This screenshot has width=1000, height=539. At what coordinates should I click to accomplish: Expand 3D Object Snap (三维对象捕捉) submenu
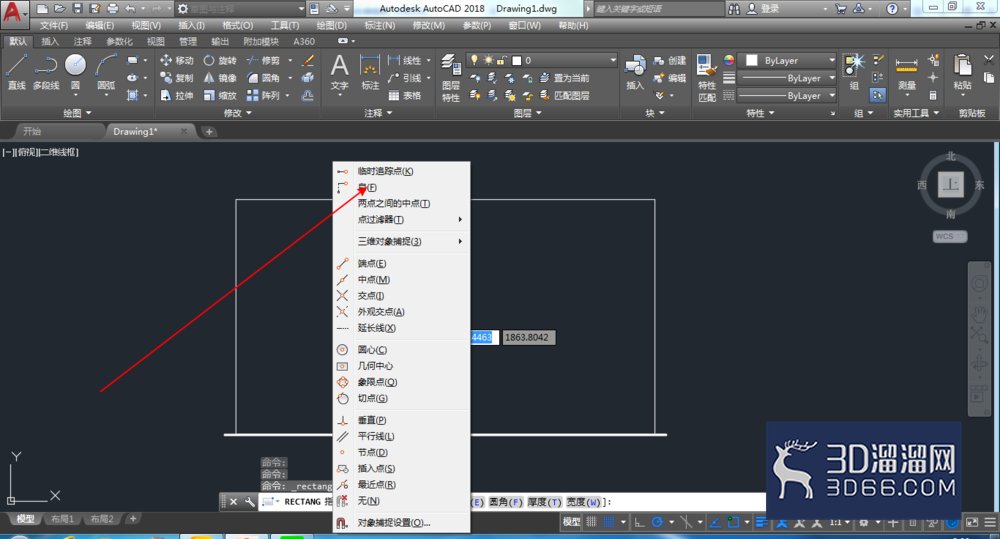(x=402, y=241)
